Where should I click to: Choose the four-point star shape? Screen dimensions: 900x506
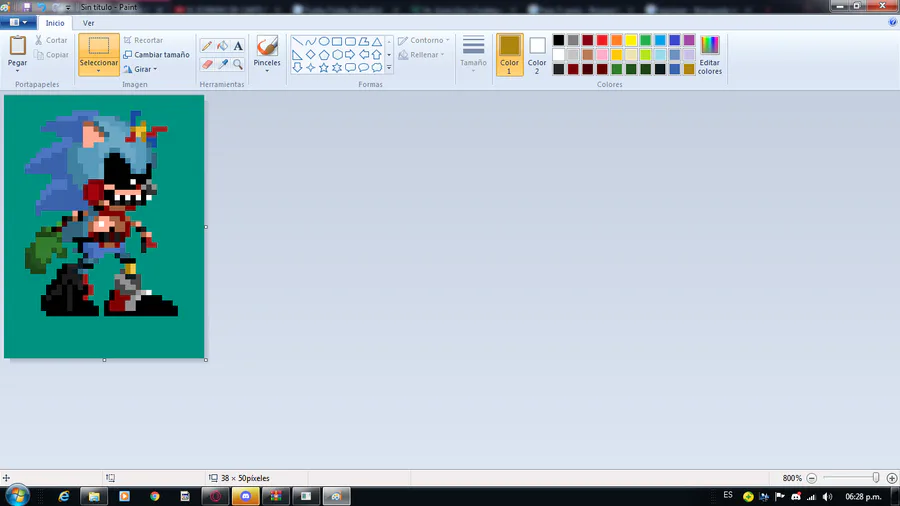(311, 68)
